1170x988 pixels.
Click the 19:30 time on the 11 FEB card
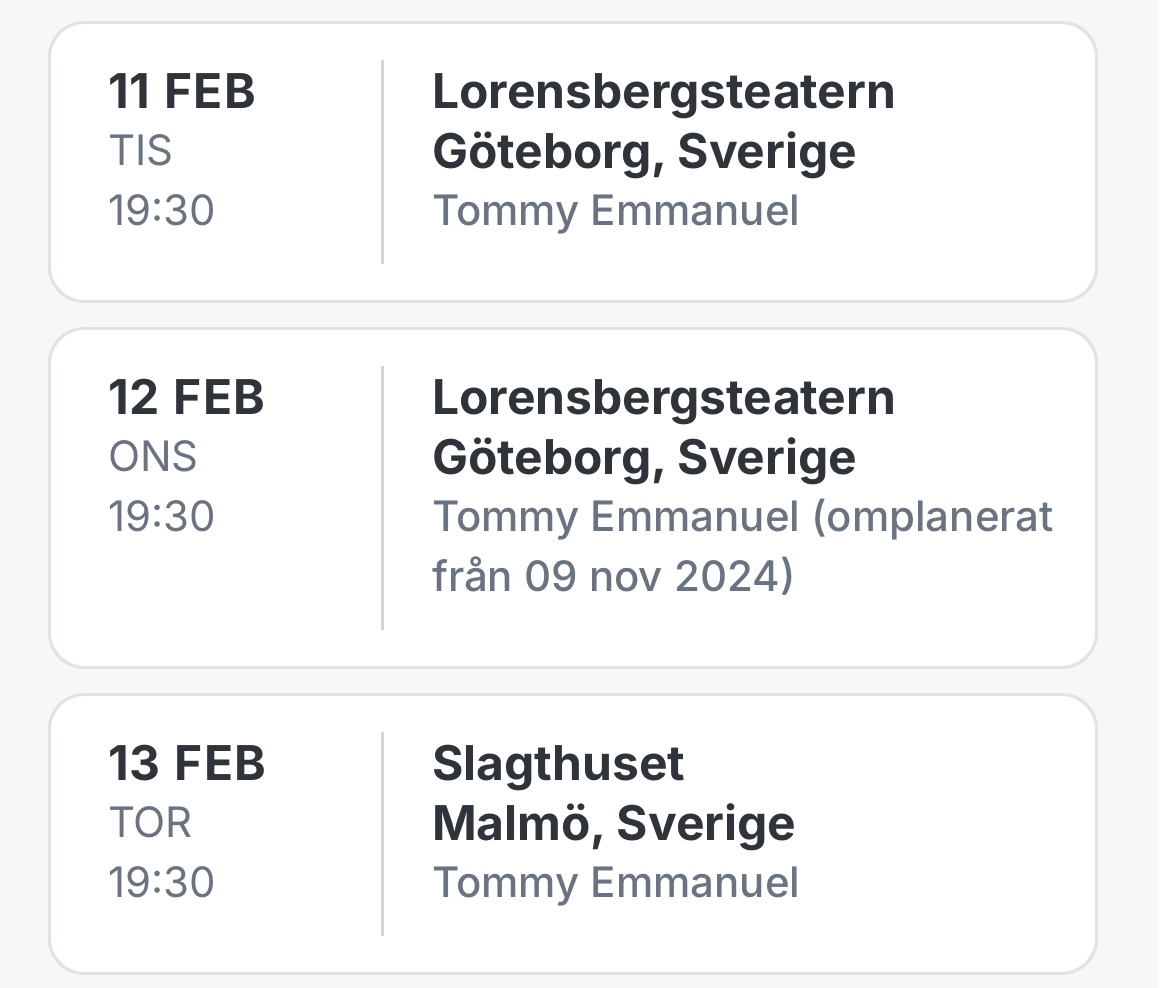point(161,211)
